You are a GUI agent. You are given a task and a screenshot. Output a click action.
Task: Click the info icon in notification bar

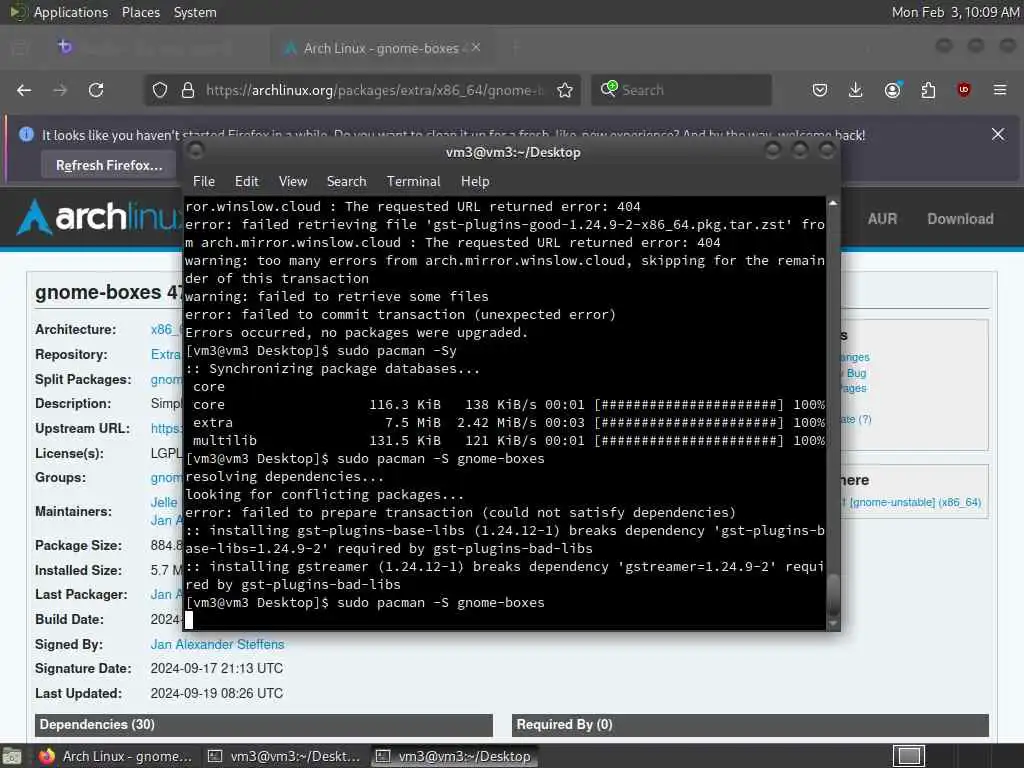(x=26, y=135)
